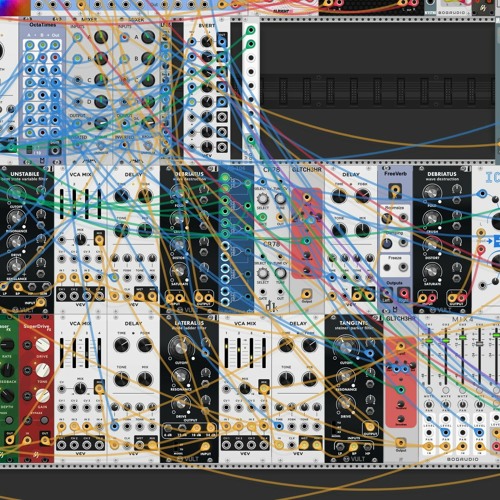
Task: Click MIX4 channel 1 IN jack
Action: pyautogui.click(x=429, y=446)
